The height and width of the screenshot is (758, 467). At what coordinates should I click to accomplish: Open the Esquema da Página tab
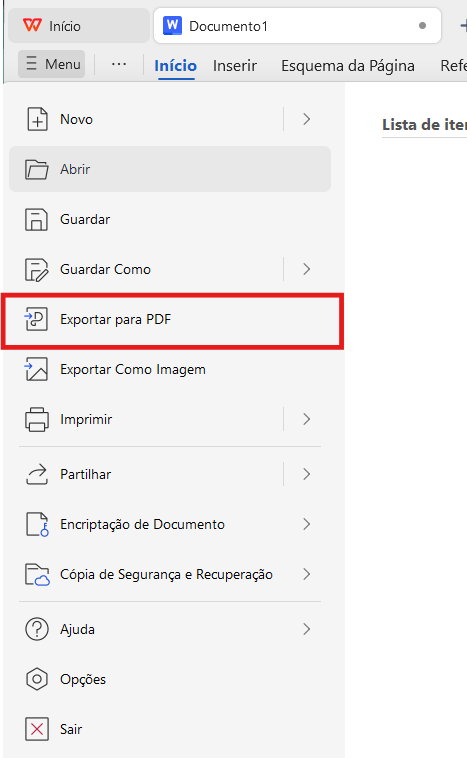(348, 66)
